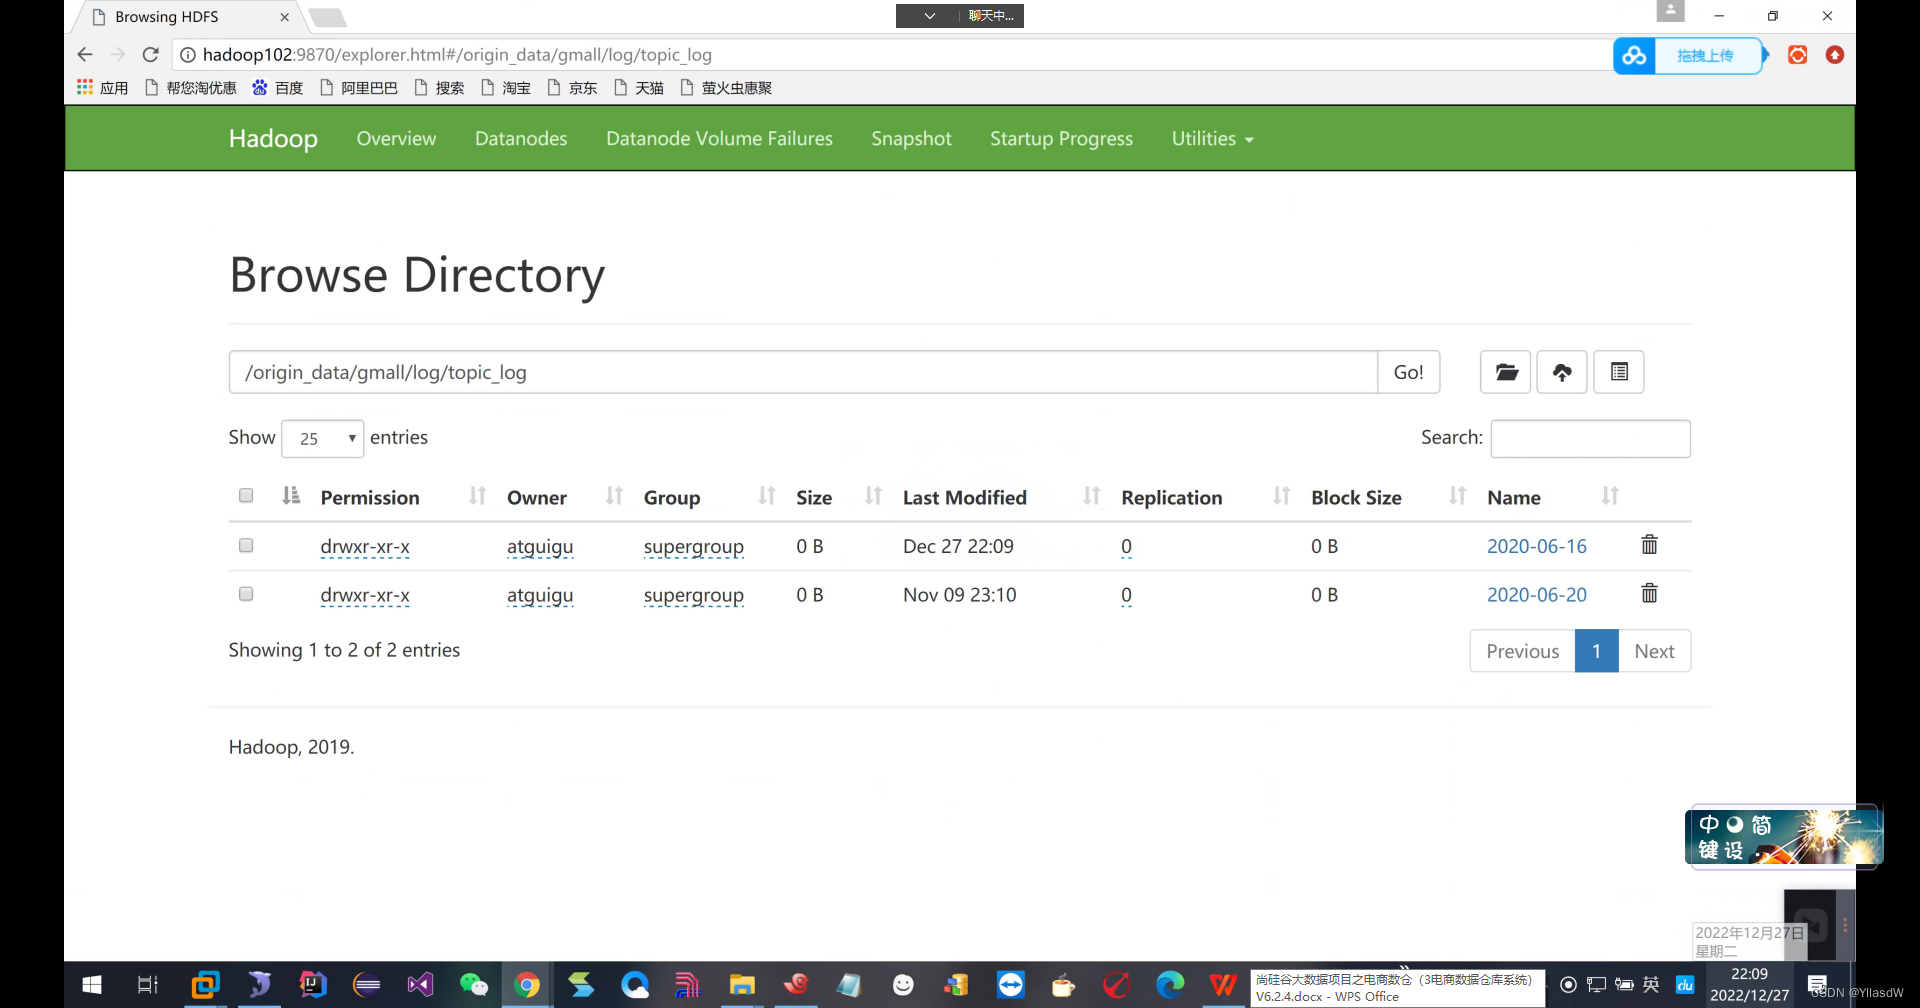Close the Browsing HDFS tab
The height and width of the screenshot is (1008, 1920).
(285, 17)
